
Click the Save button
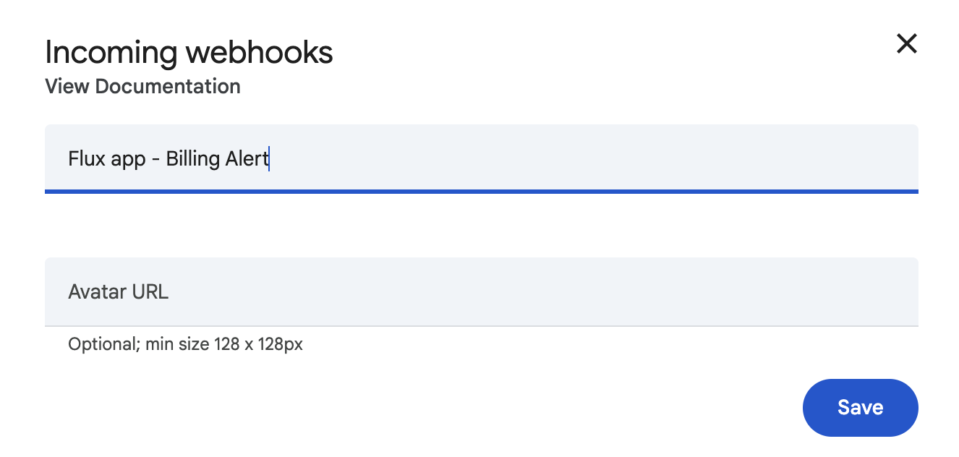coord(860,407)
